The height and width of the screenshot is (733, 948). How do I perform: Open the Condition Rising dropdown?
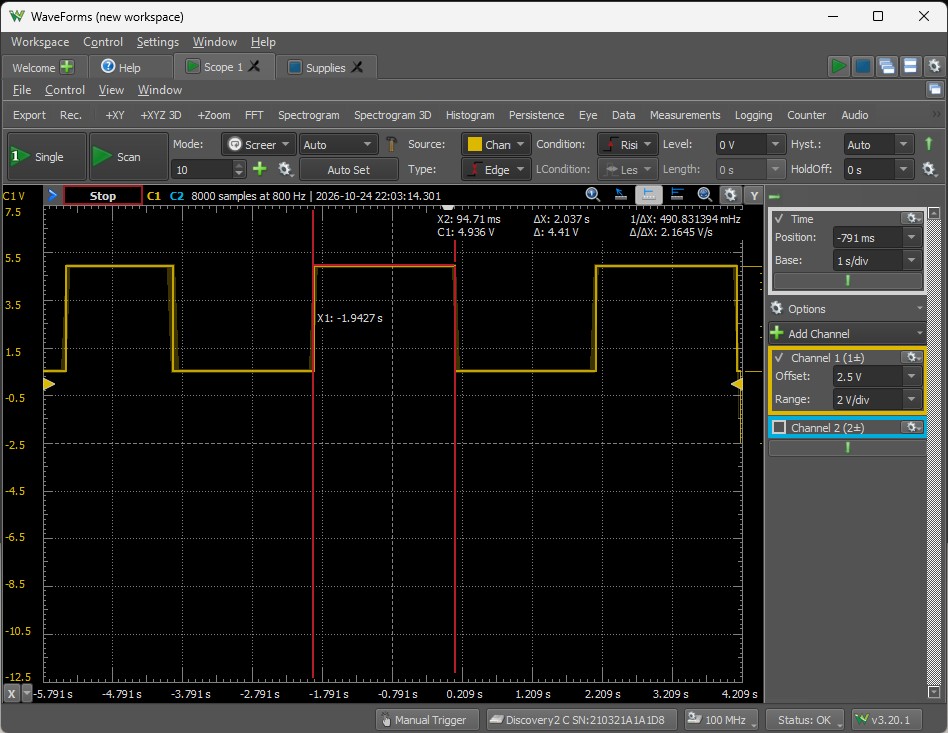(628, 145)
